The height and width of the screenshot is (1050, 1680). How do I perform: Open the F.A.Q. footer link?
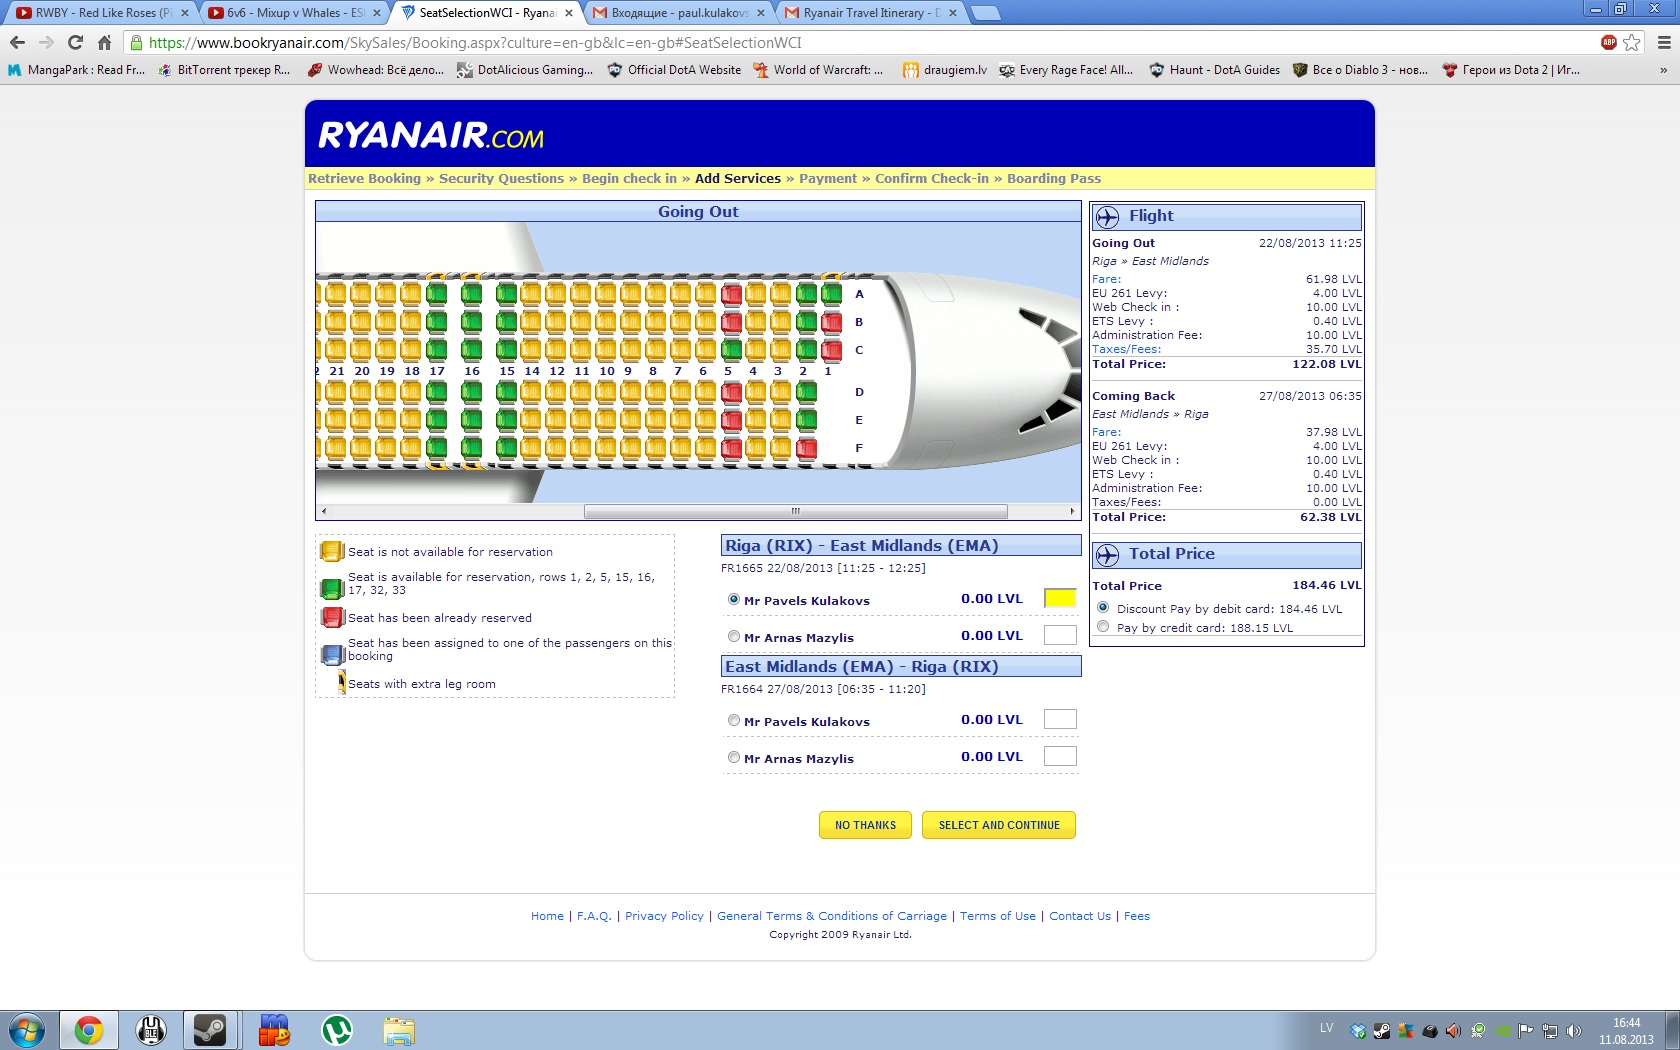(594, 916)
